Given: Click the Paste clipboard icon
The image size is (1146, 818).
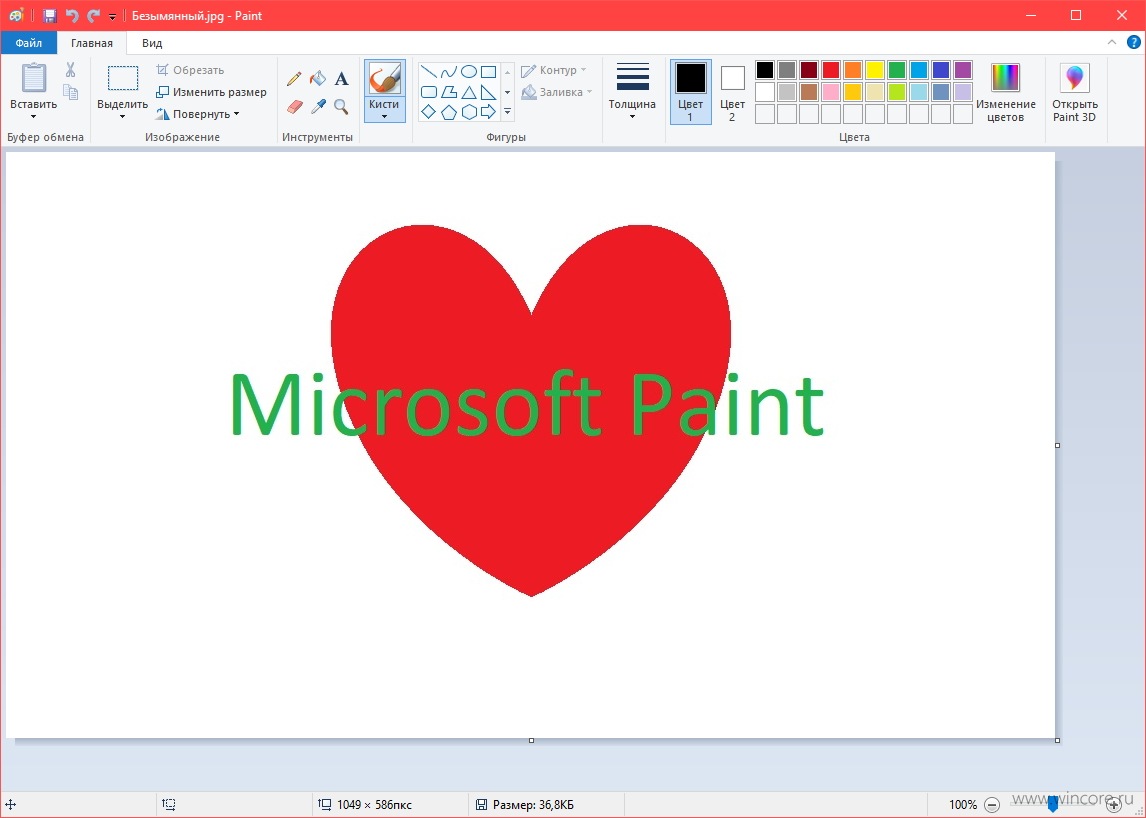Looking at the screenshot, I should [x=34, y=77].
